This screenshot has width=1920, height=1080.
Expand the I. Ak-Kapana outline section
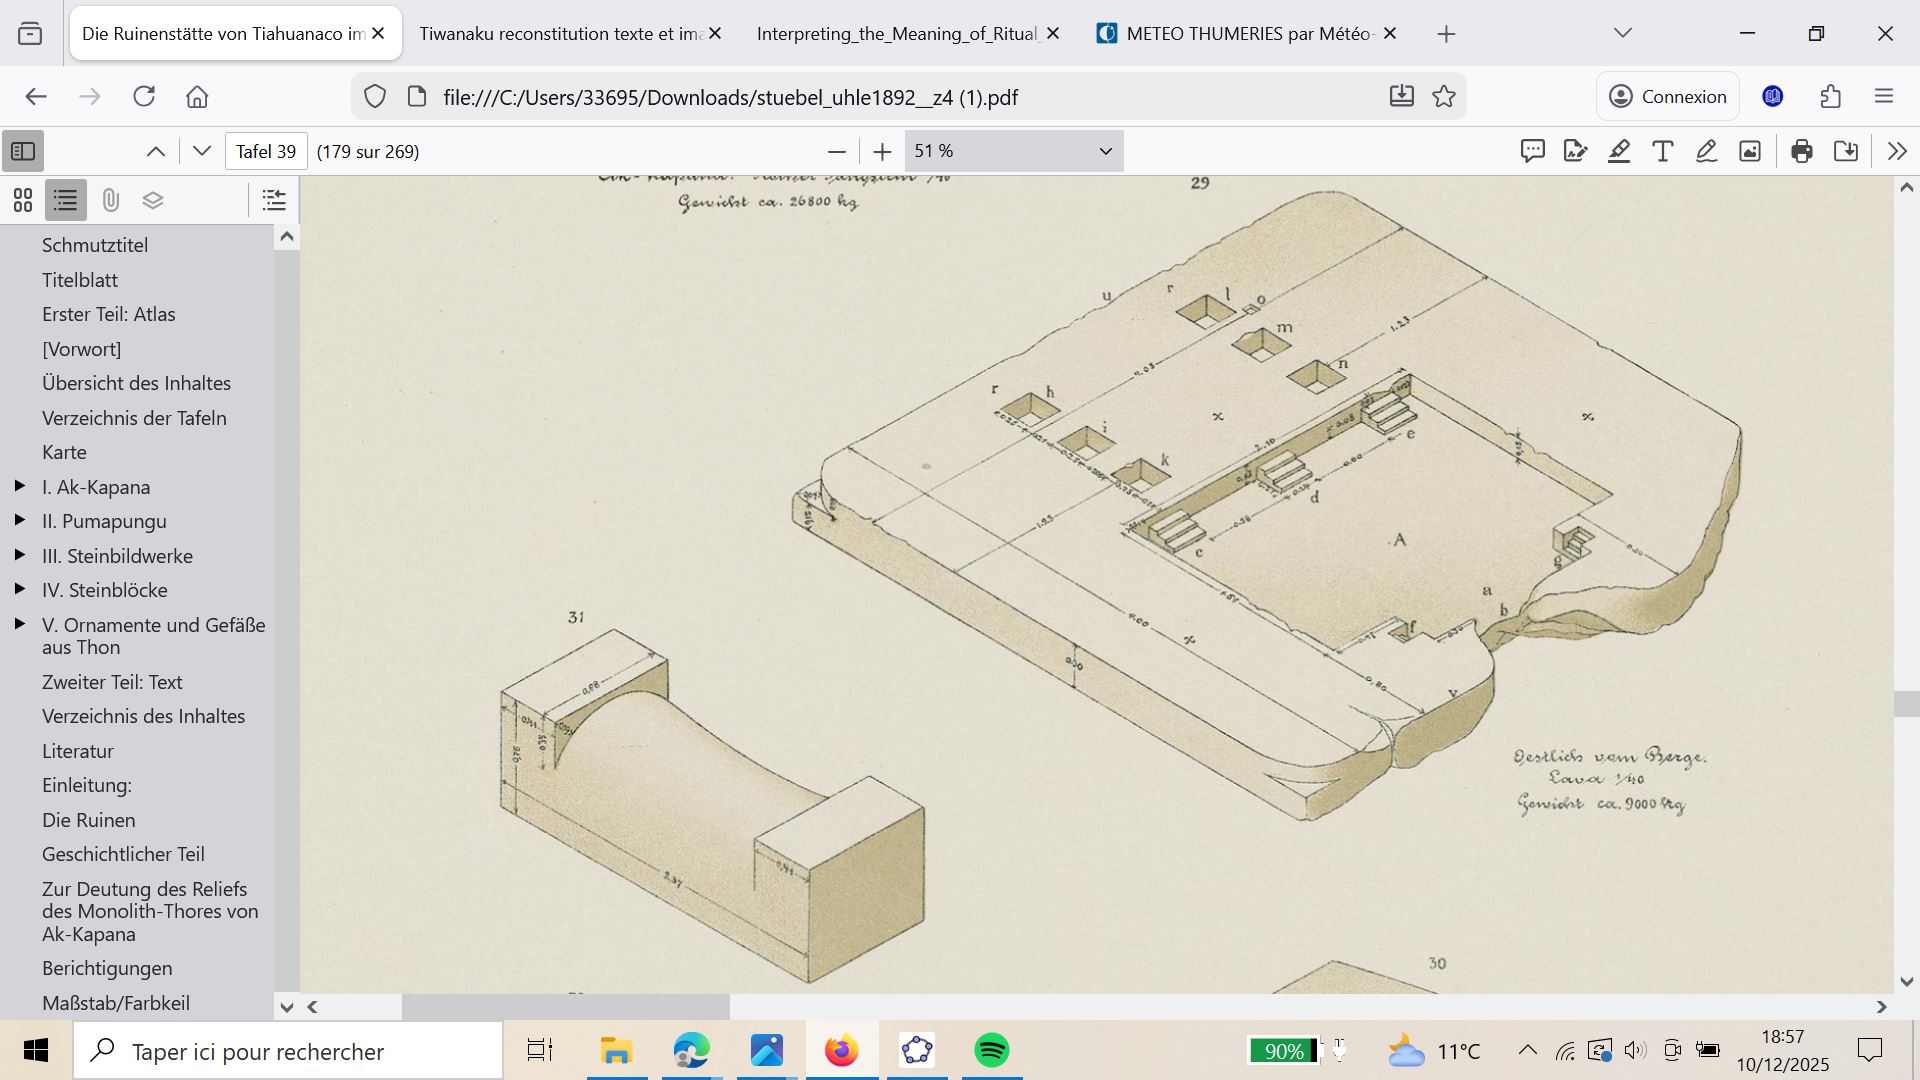coord(19,486)
